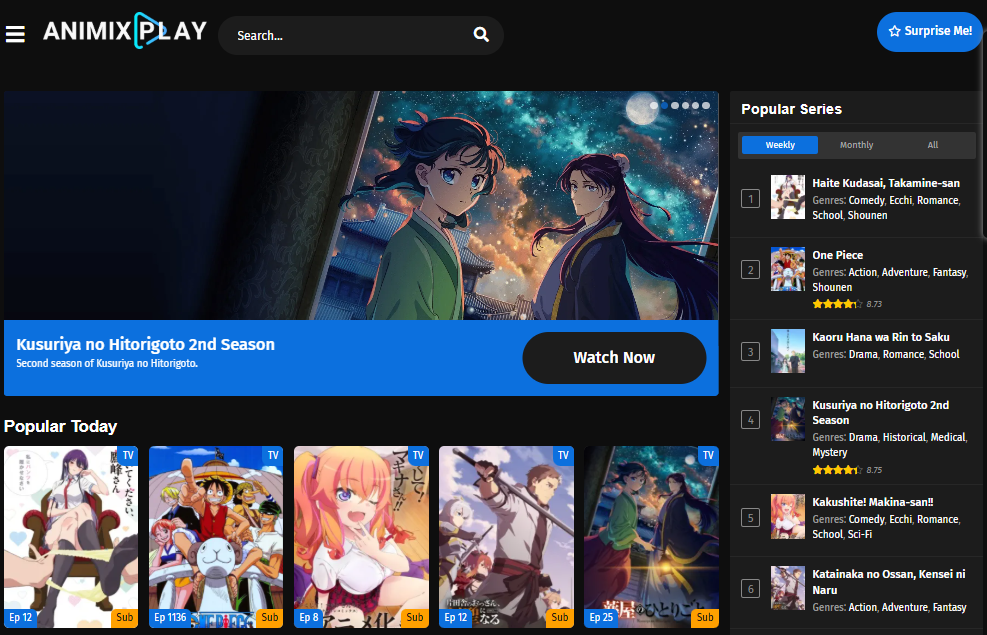Open One Piece in Popular Series
This screenshot has height=635, width=987.
click(837, 255)
